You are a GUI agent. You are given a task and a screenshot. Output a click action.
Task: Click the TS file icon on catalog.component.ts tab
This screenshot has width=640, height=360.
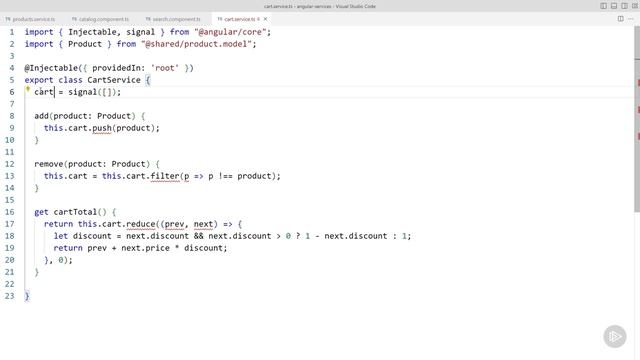pyautogui.click(x=74, y=19)
